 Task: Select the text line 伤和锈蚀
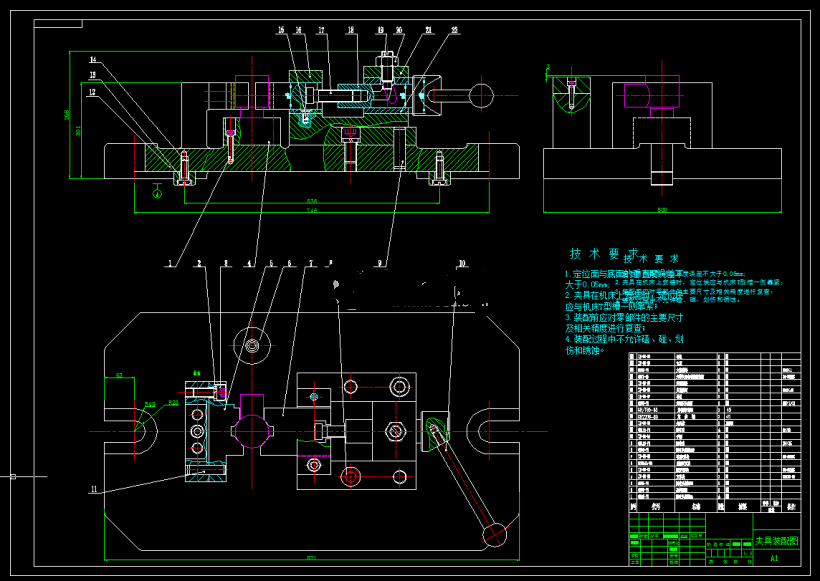(585, 350)
